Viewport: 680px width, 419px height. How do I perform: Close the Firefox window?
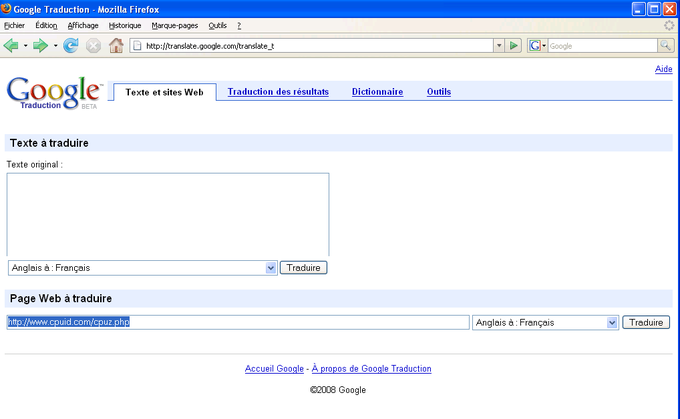(x=670, y=9)
